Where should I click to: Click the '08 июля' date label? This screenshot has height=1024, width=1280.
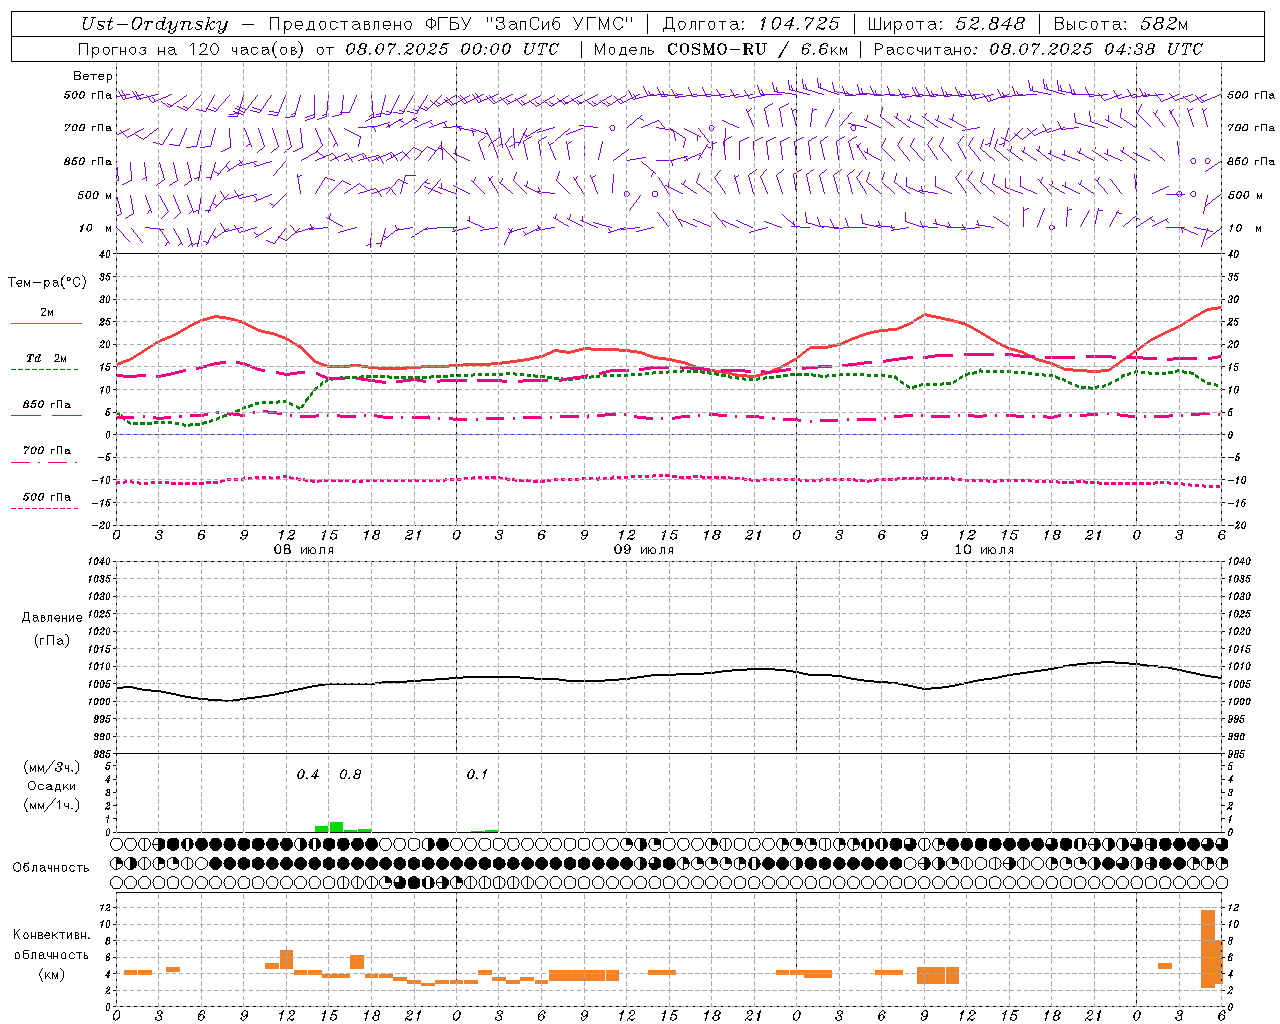304,550
